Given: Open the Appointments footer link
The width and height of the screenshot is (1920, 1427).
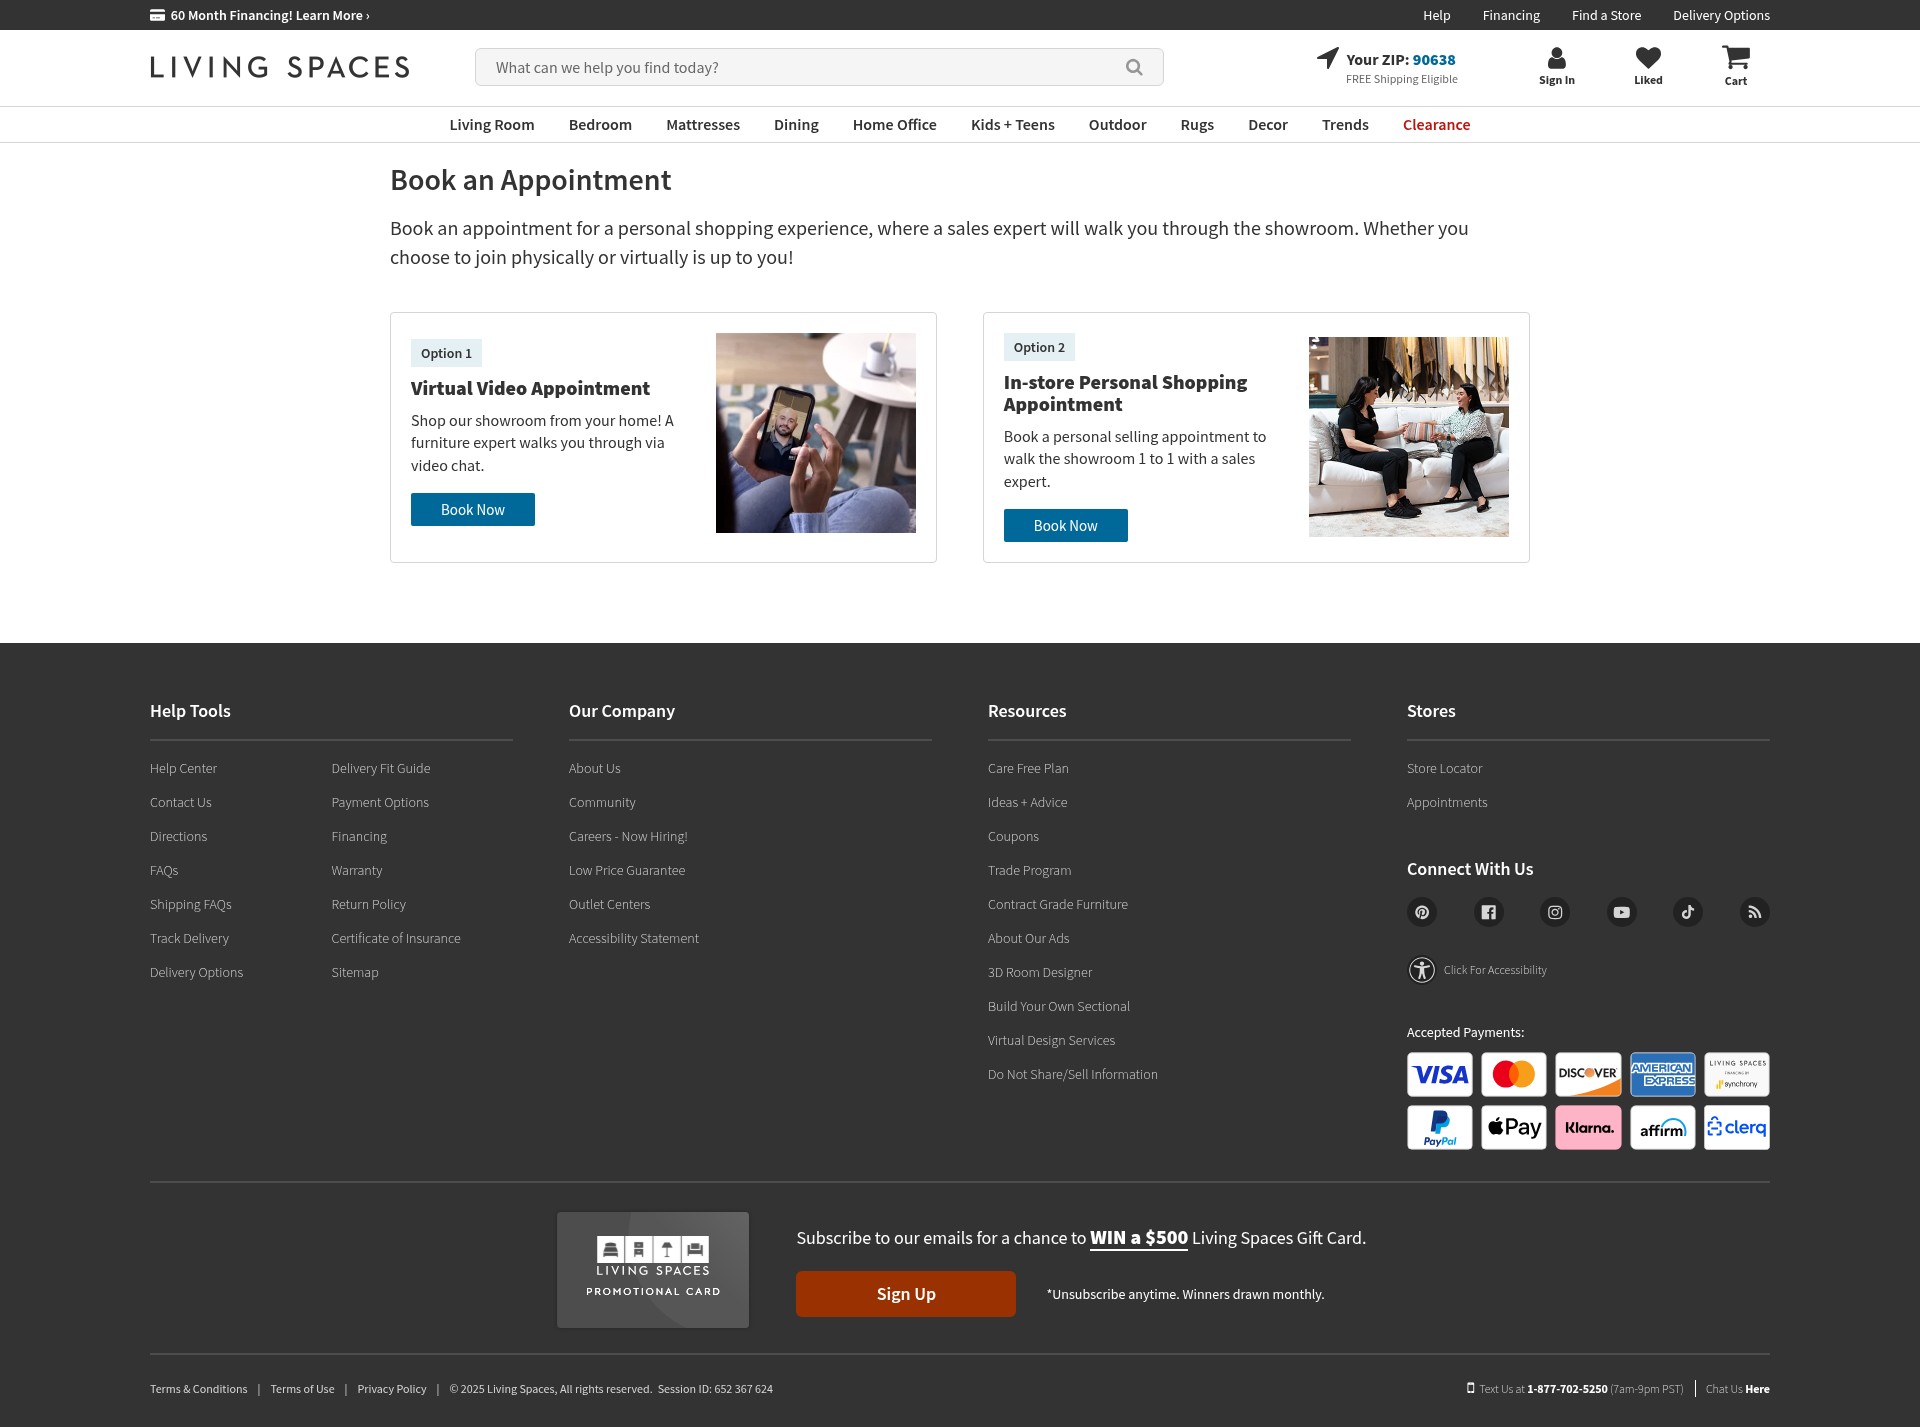Looking at the screenshot, I should 1447,802.
